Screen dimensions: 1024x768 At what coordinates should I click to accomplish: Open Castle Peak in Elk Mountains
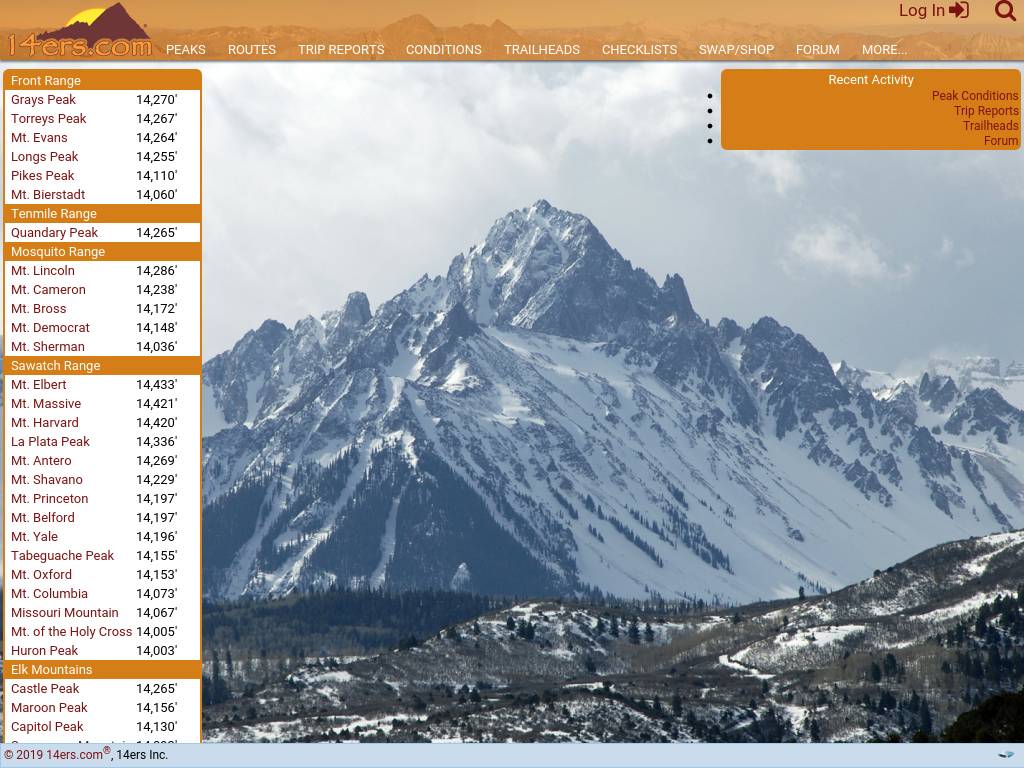tap(45, 688)
